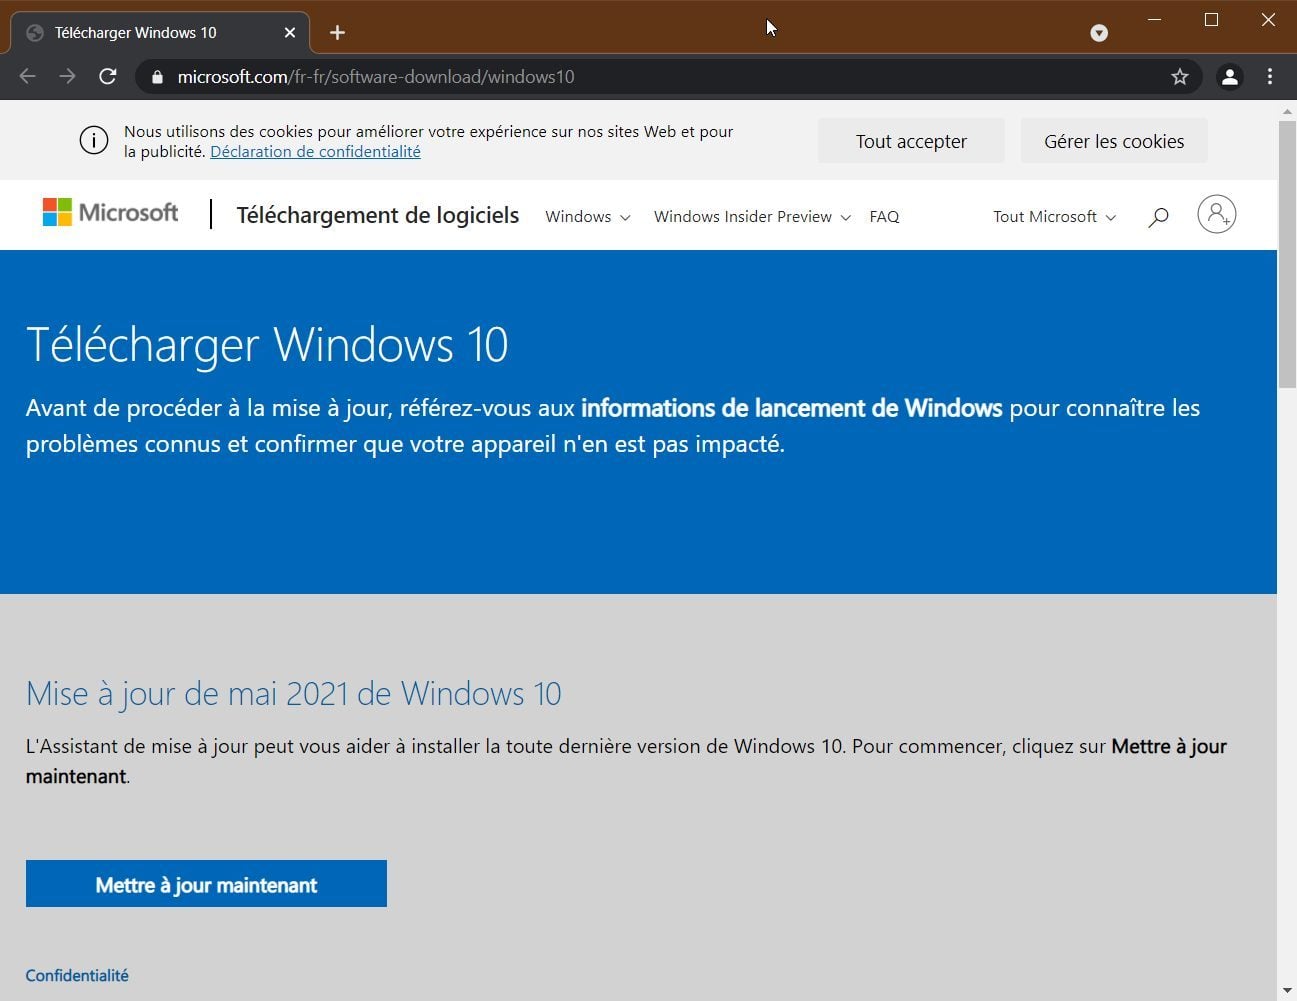1297x1001 pixels.
Task: Click Mettre à jour maintenant button
Action: click(206, 884)
